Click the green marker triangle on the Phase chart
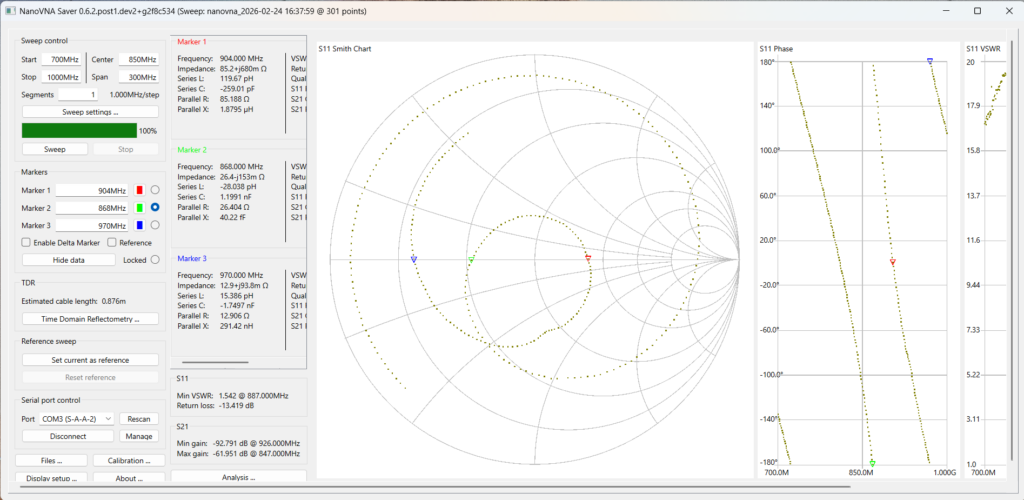Screen dimensions: 1024x500 (872, 463)
